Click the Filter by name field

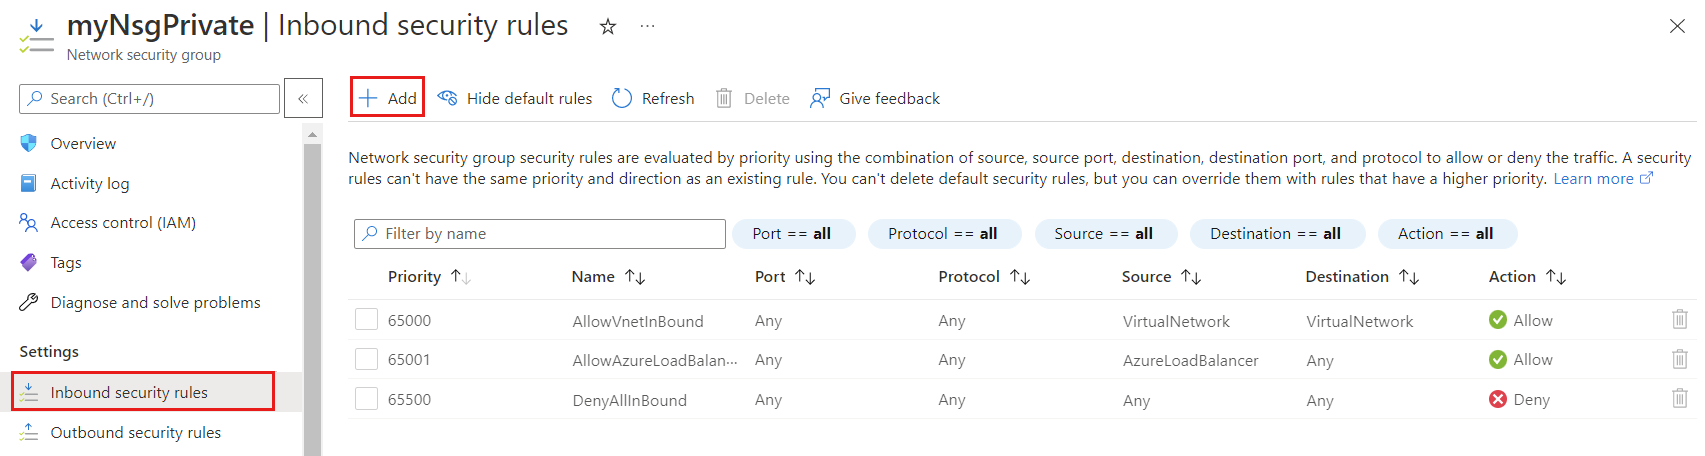pyautogui.click(x=540, y=234)
